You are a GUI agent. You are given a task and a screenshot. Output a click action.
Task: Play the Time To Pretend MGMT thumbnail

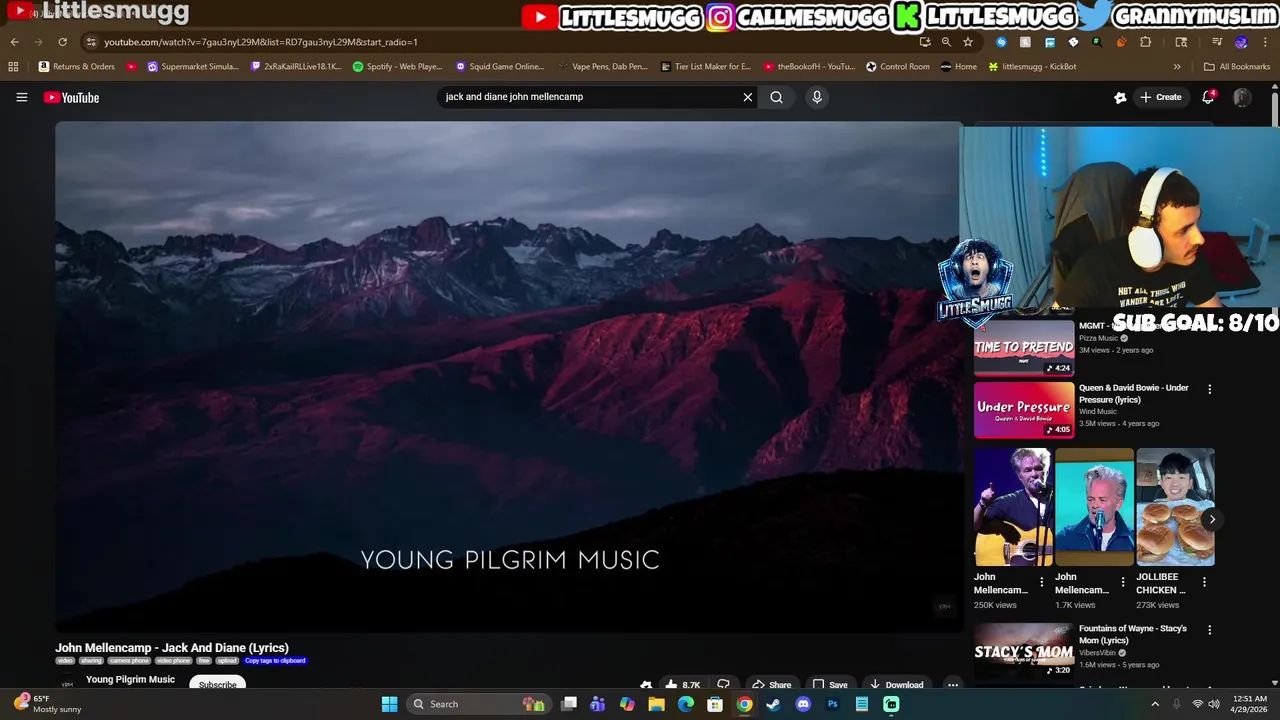point(1024,348)
